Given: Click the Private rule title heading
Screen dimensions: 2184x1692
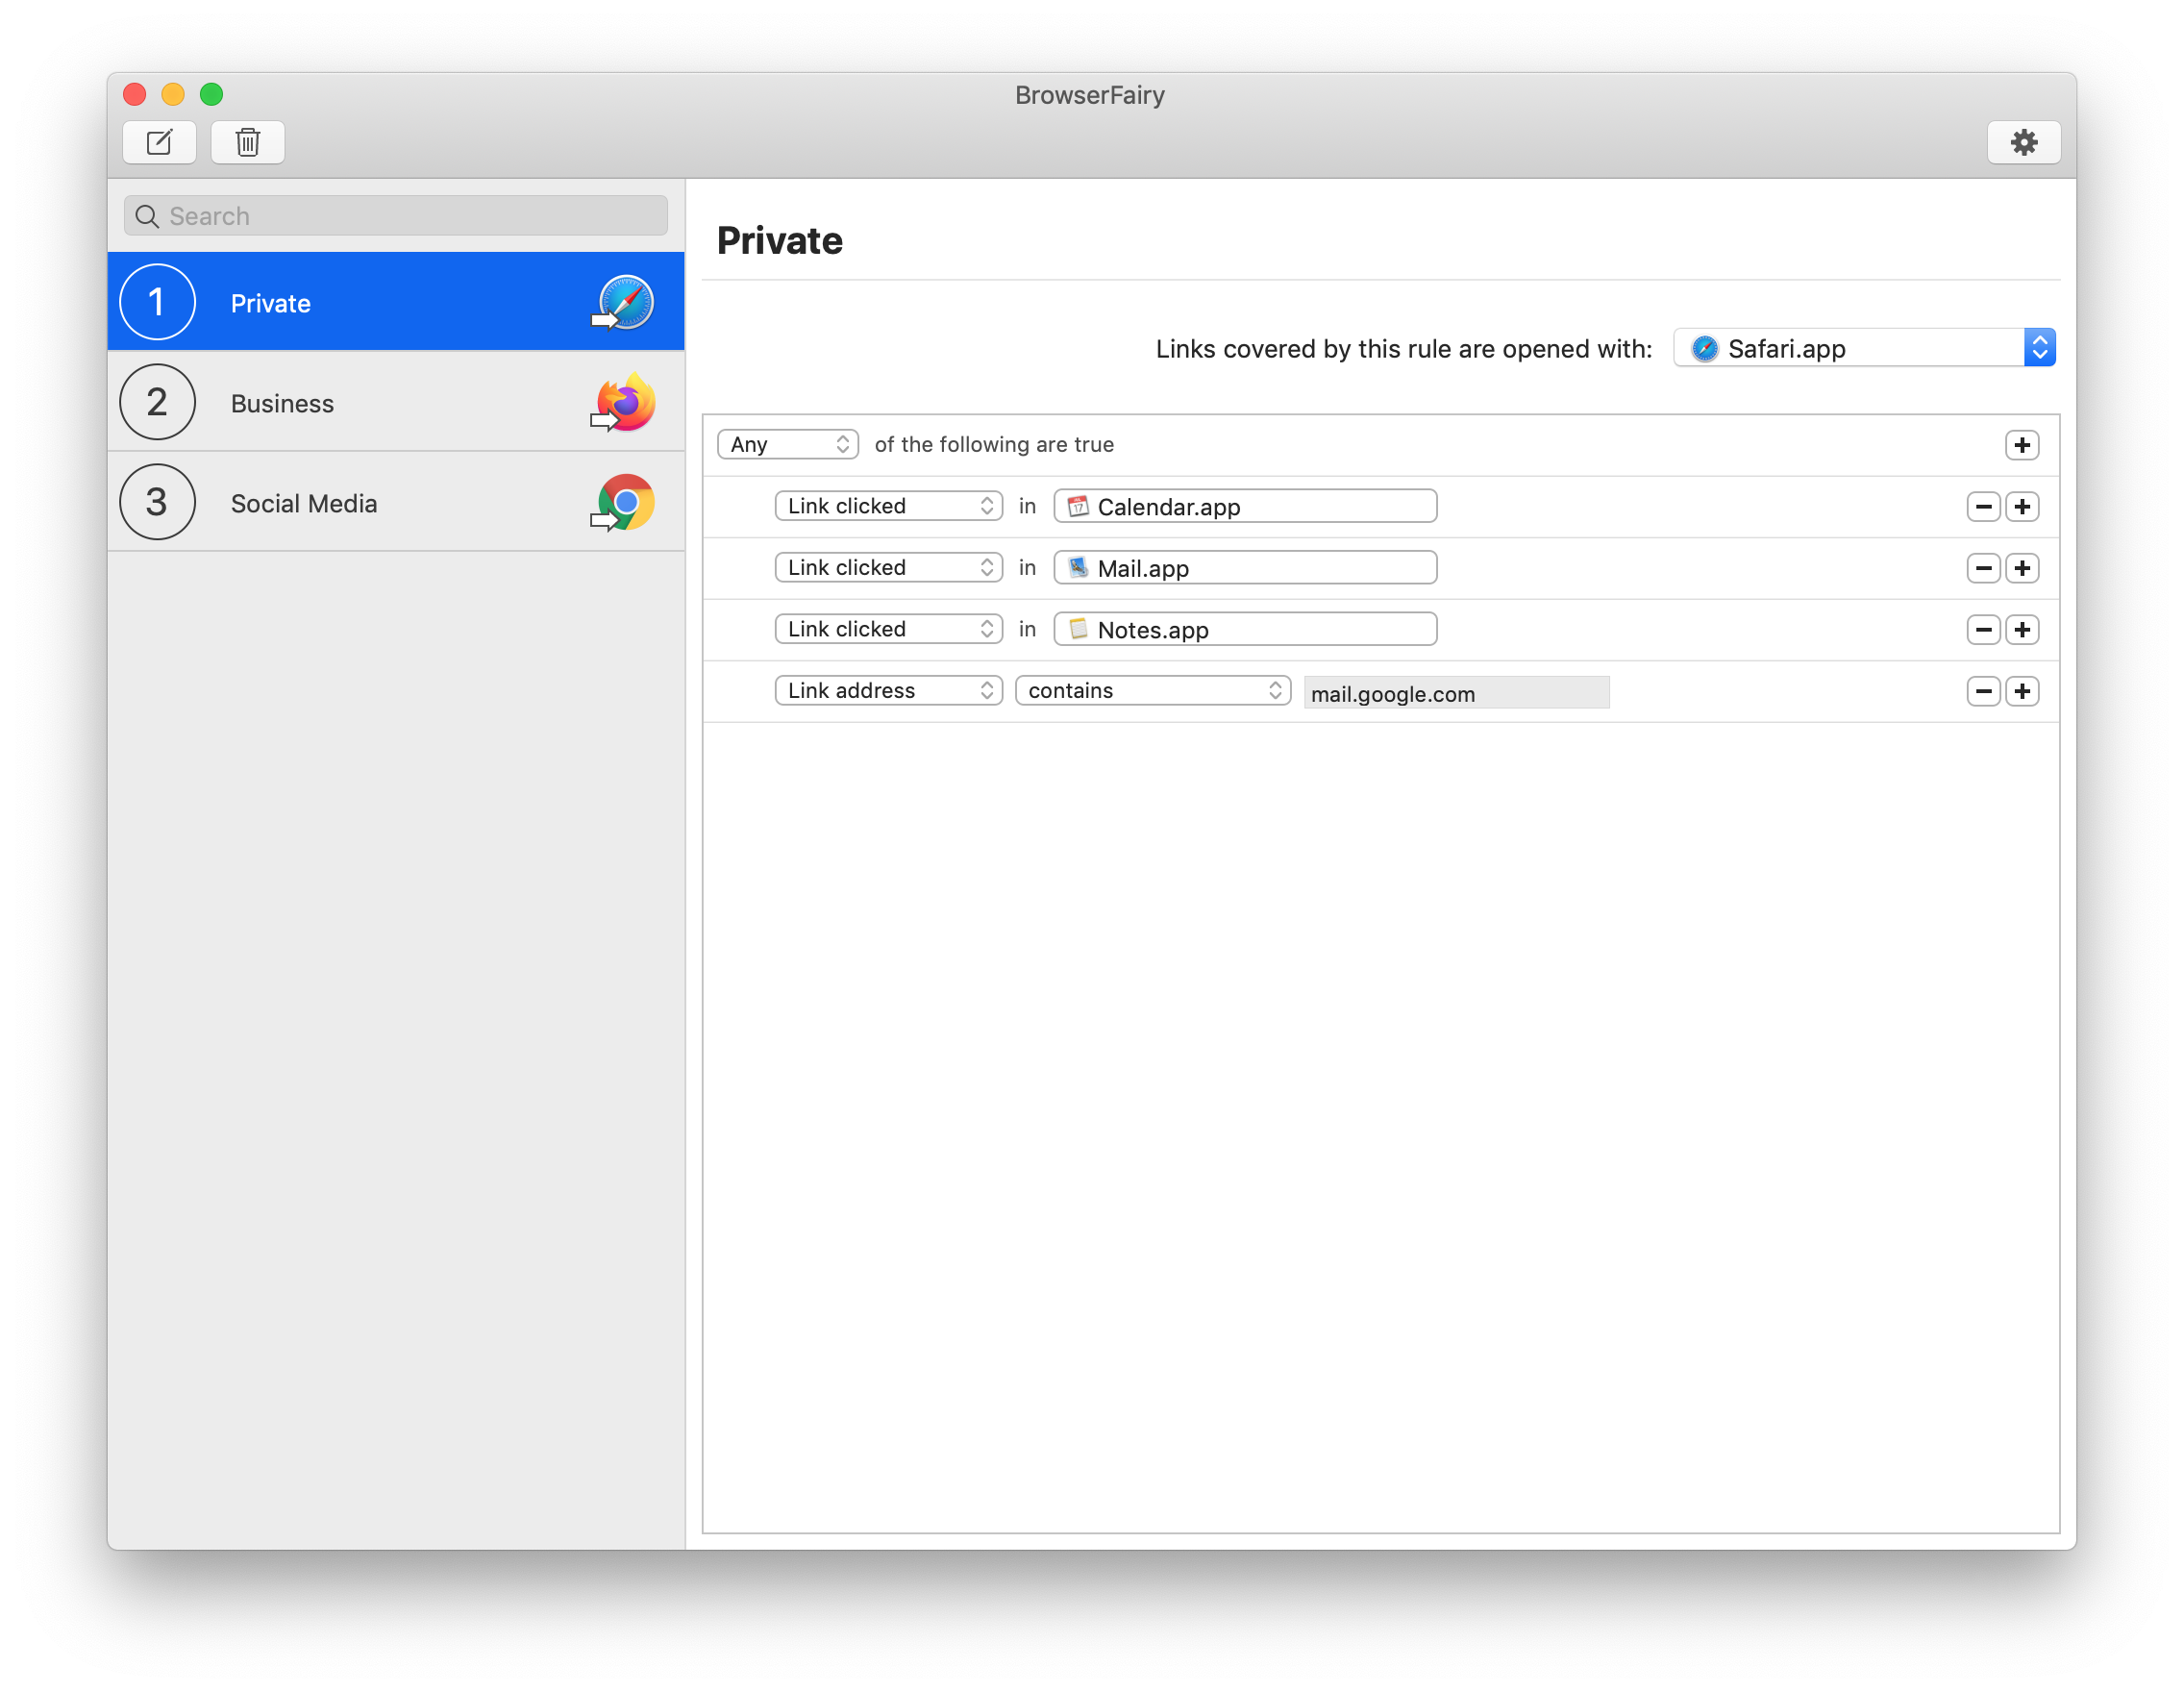Looking at the screenshot, I should 780,241.
